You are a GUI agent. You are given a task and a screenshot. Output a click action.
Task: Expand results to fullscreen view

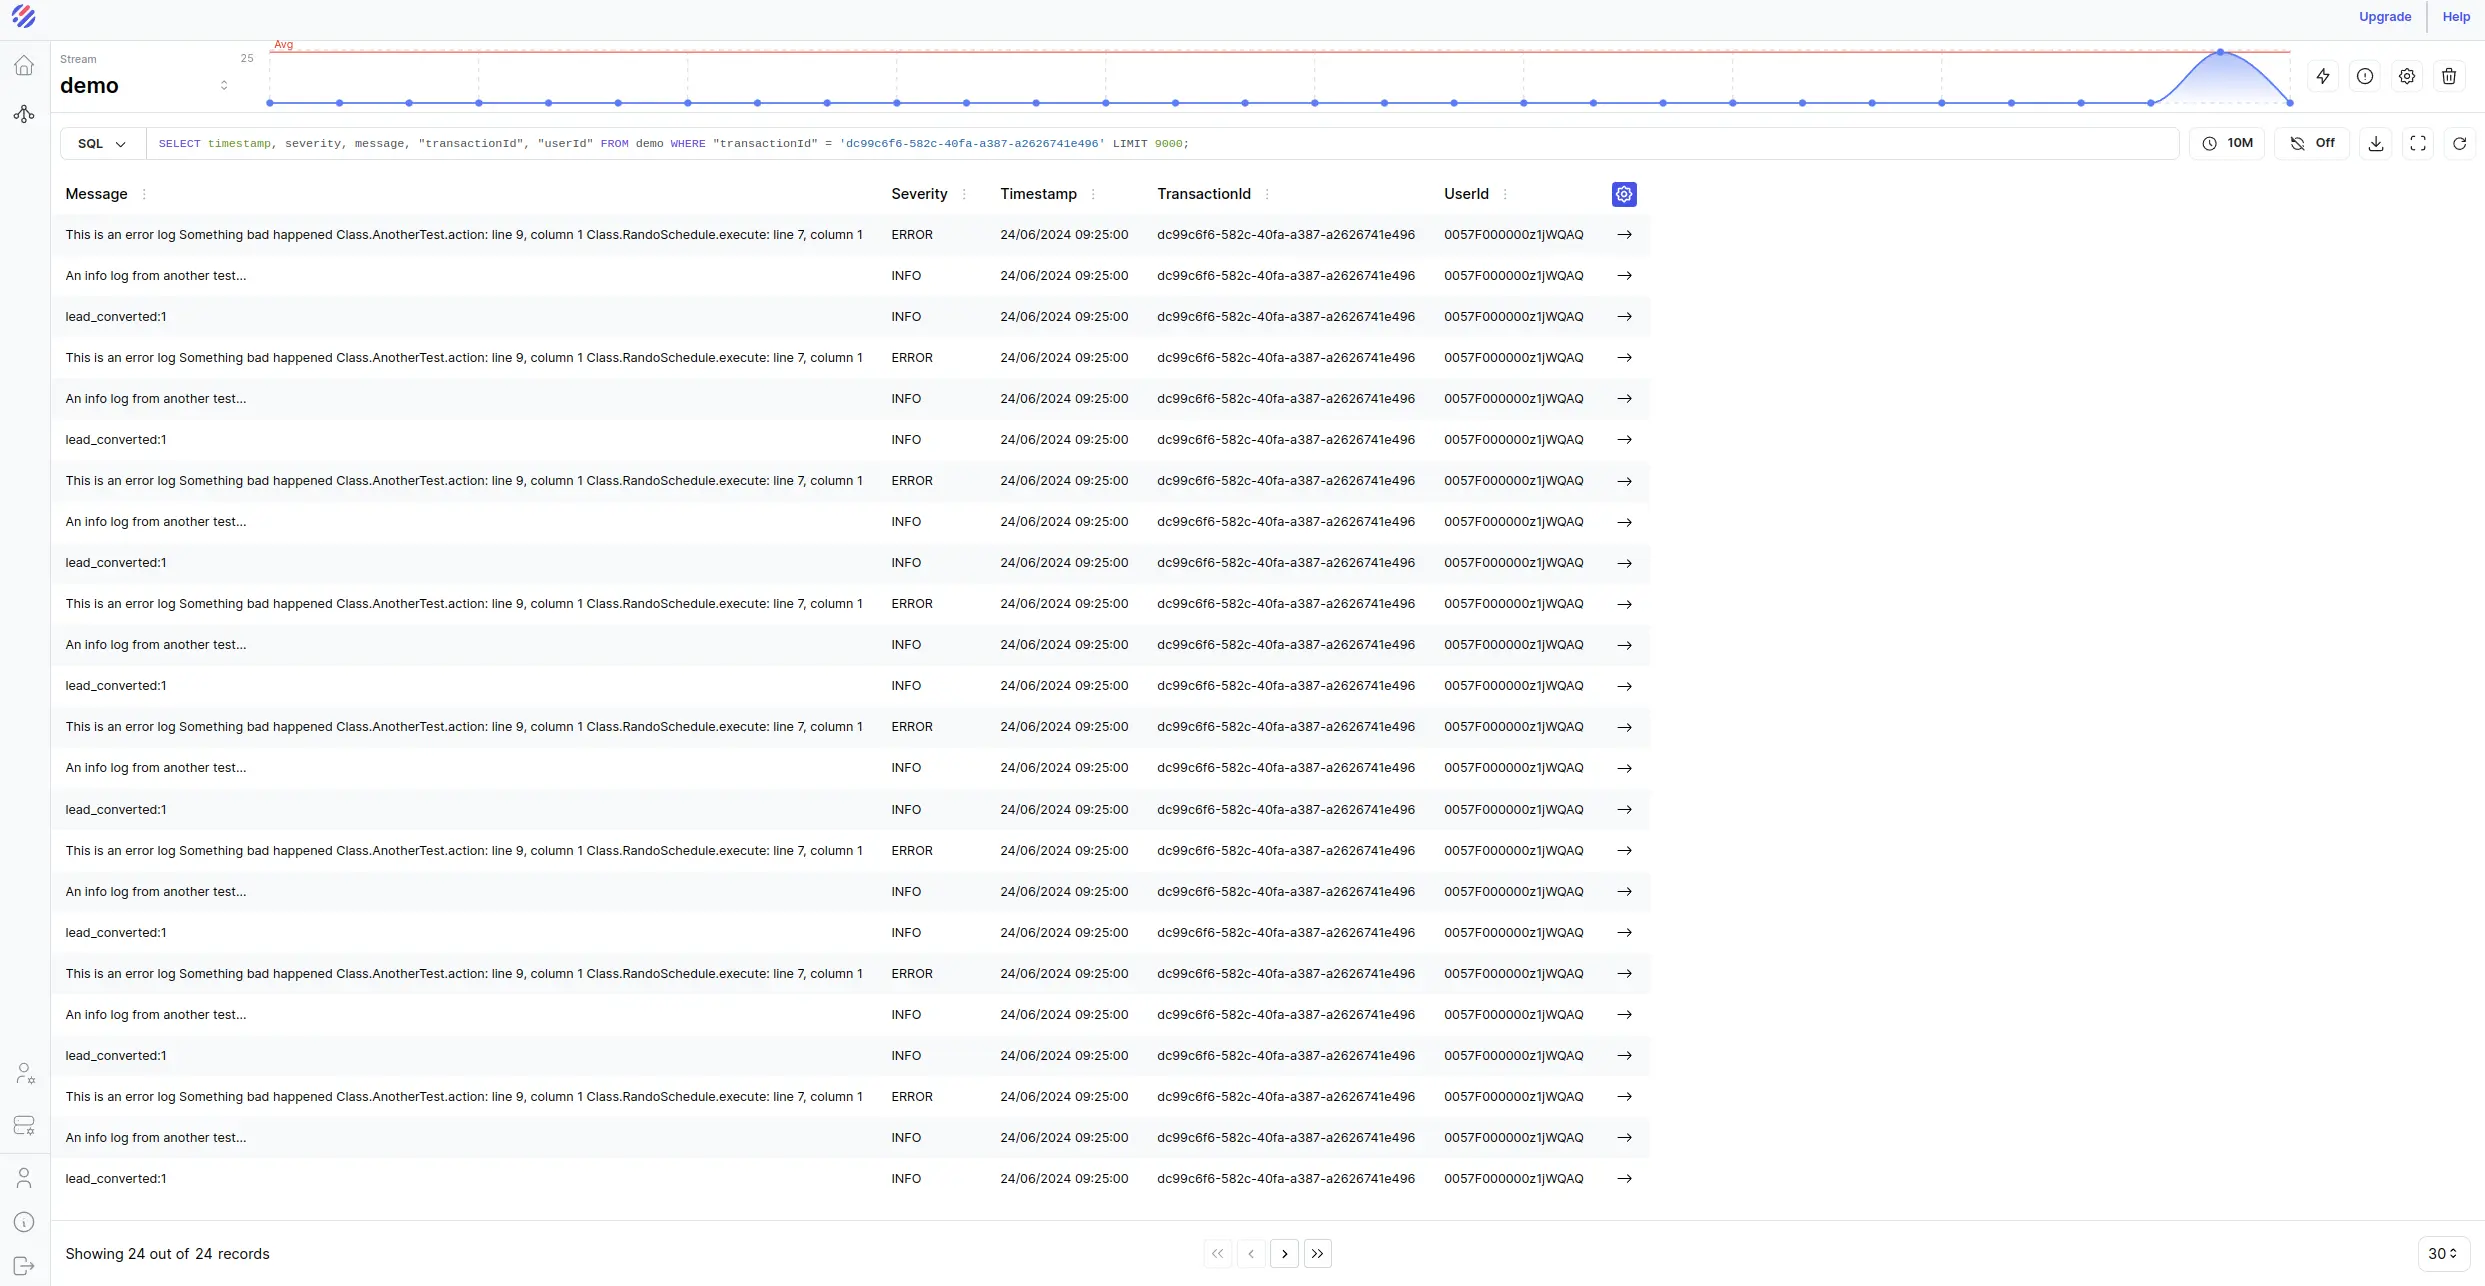pos(2418,143)
